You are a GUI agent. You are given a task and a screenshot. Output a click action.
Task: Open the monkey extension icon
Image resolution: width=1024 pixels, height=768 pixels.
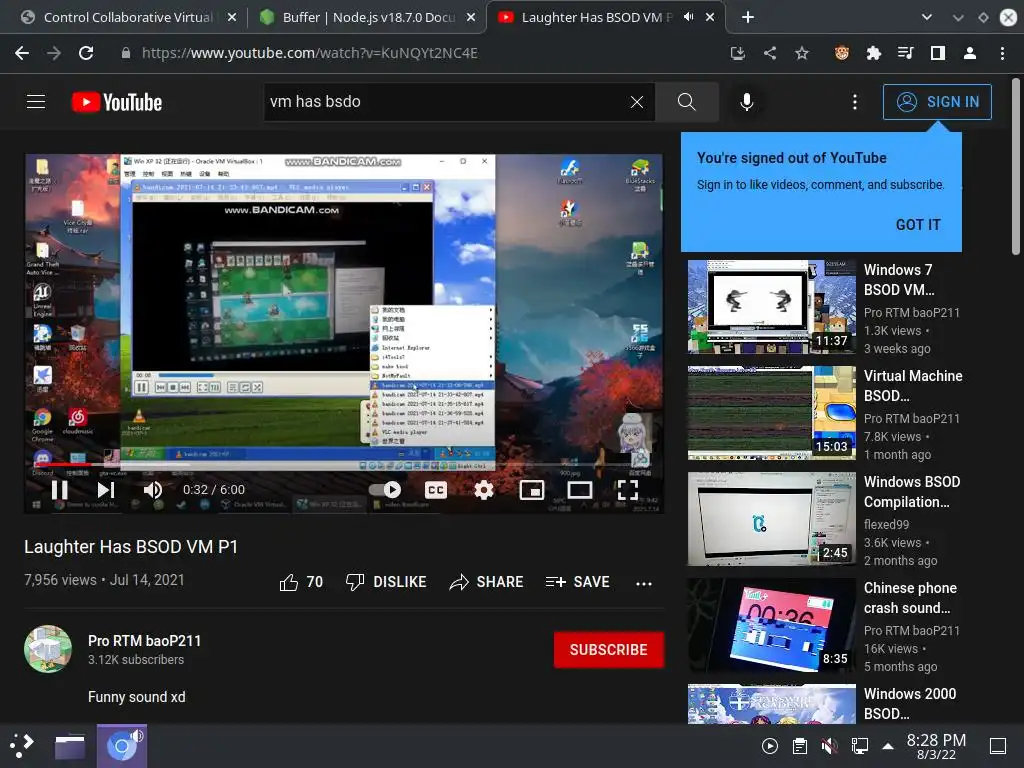842,53
